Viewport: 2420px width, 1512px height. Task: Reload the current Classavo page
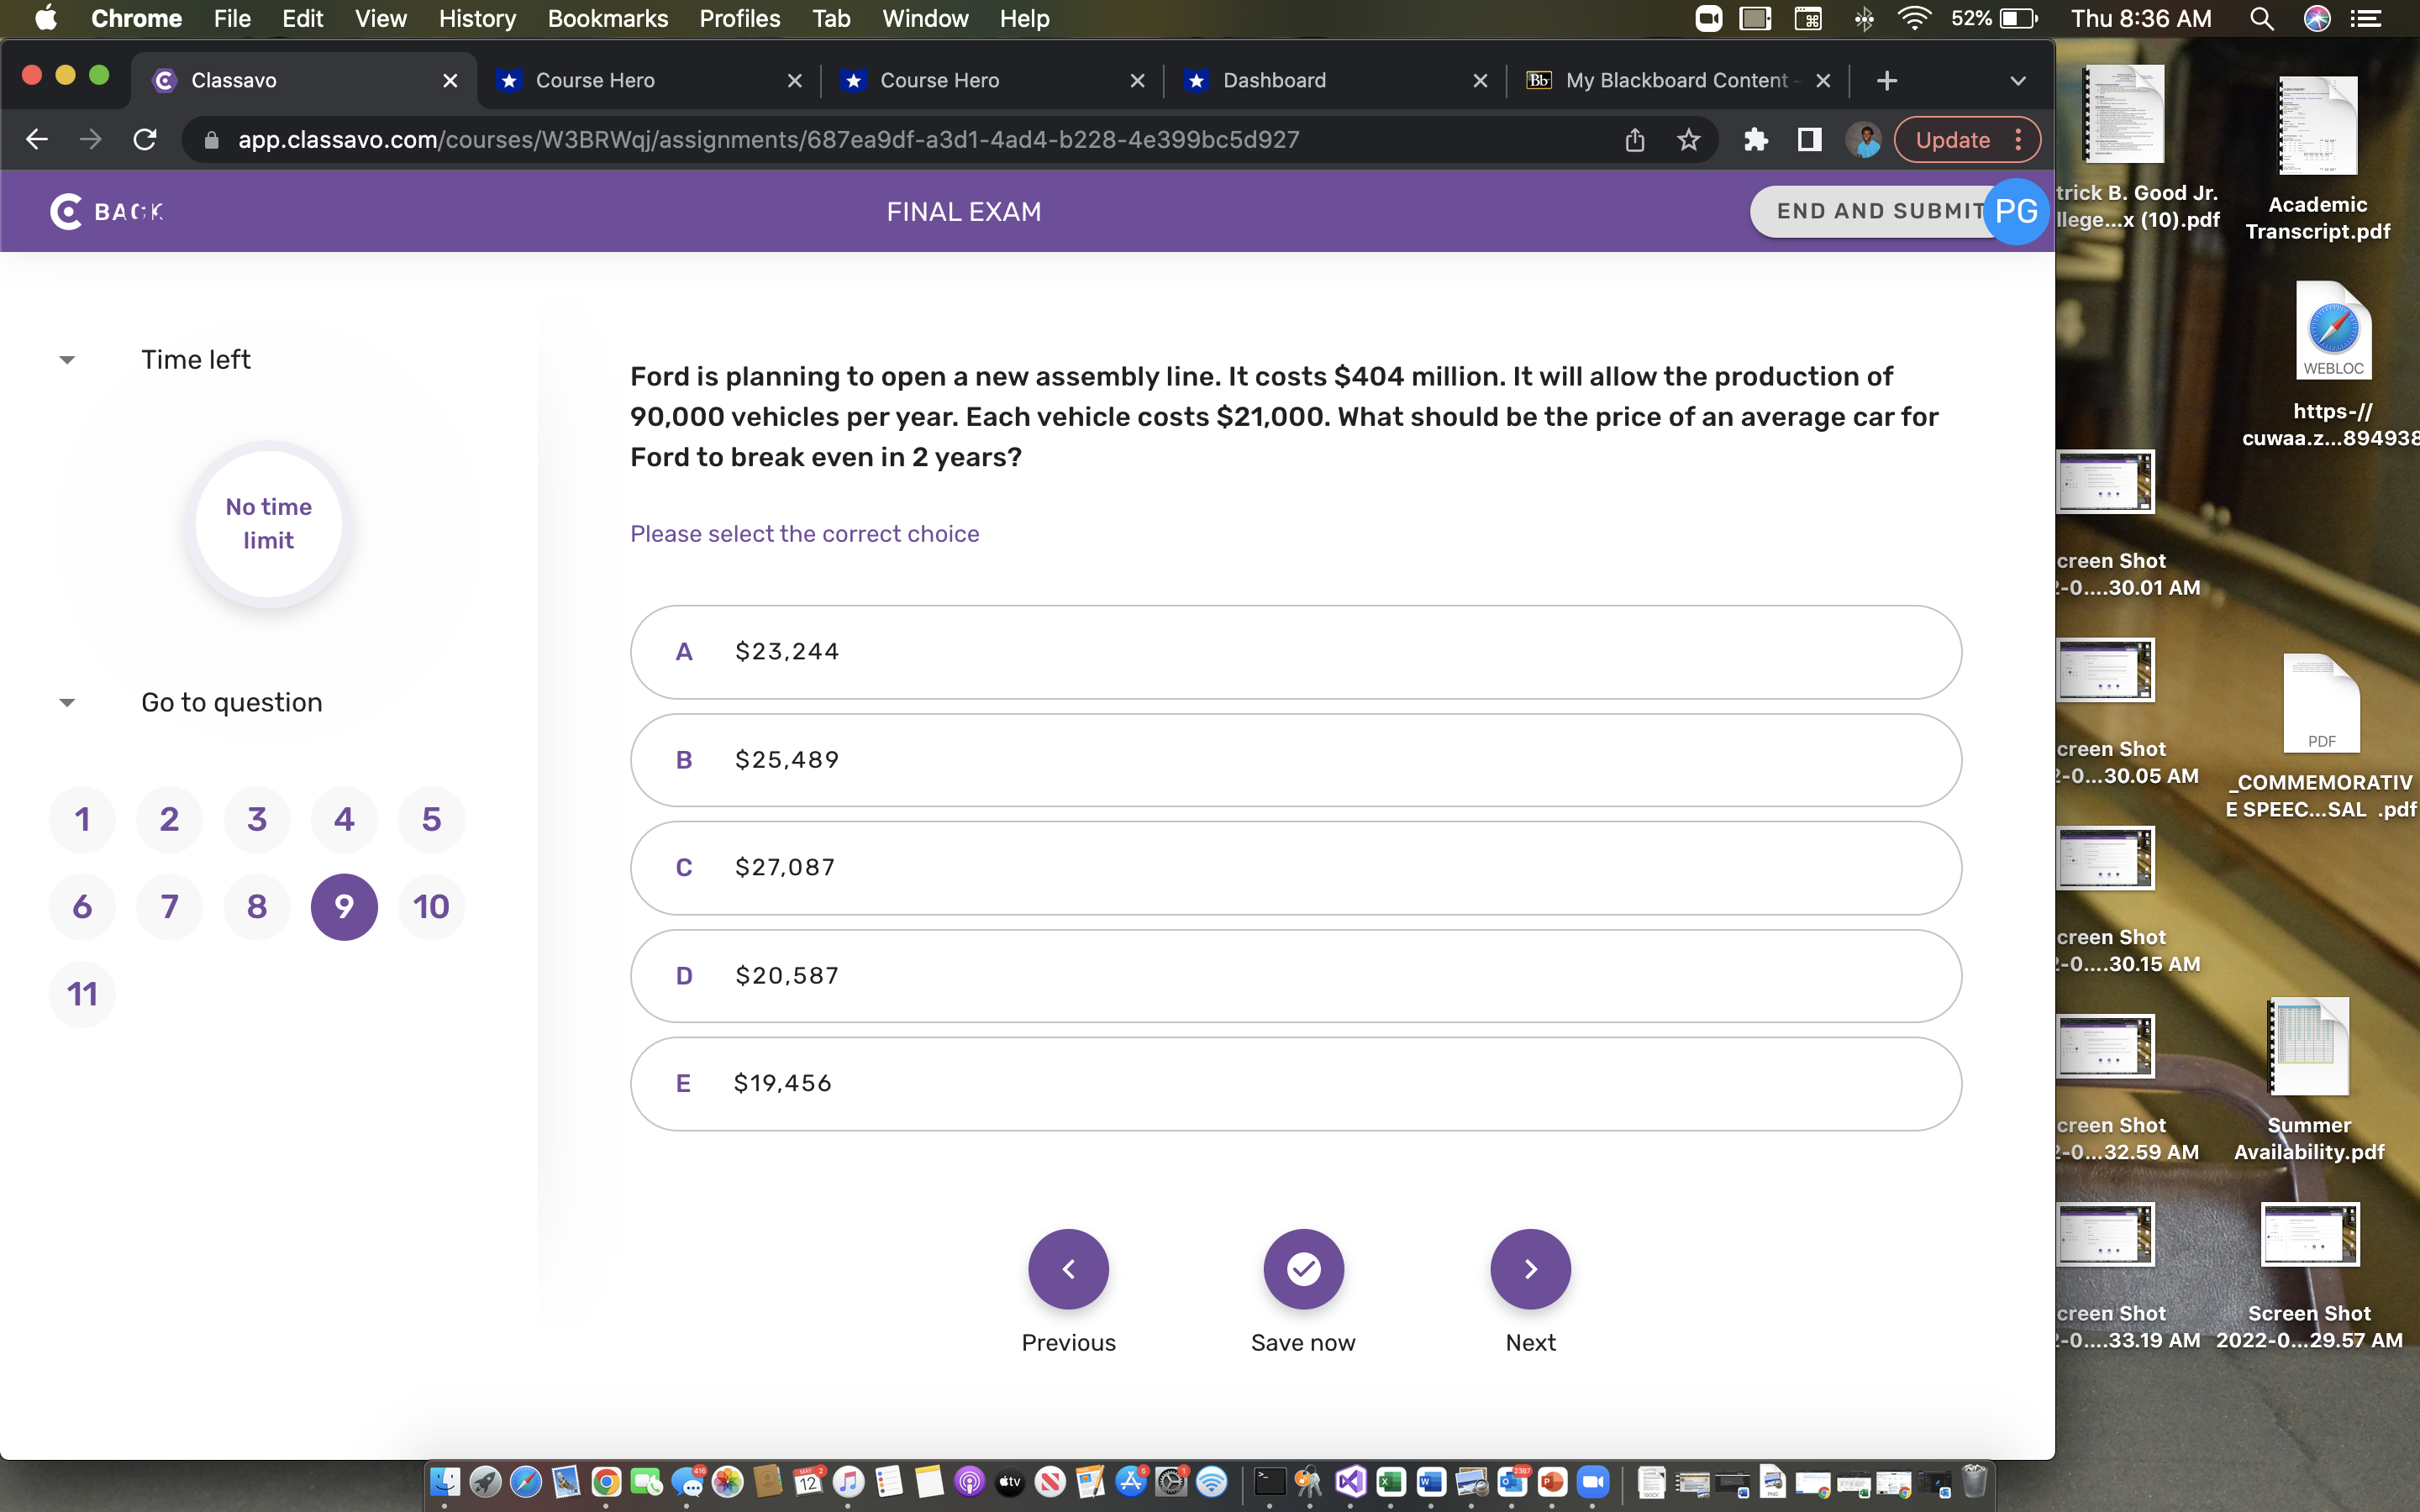click(144, 139)
